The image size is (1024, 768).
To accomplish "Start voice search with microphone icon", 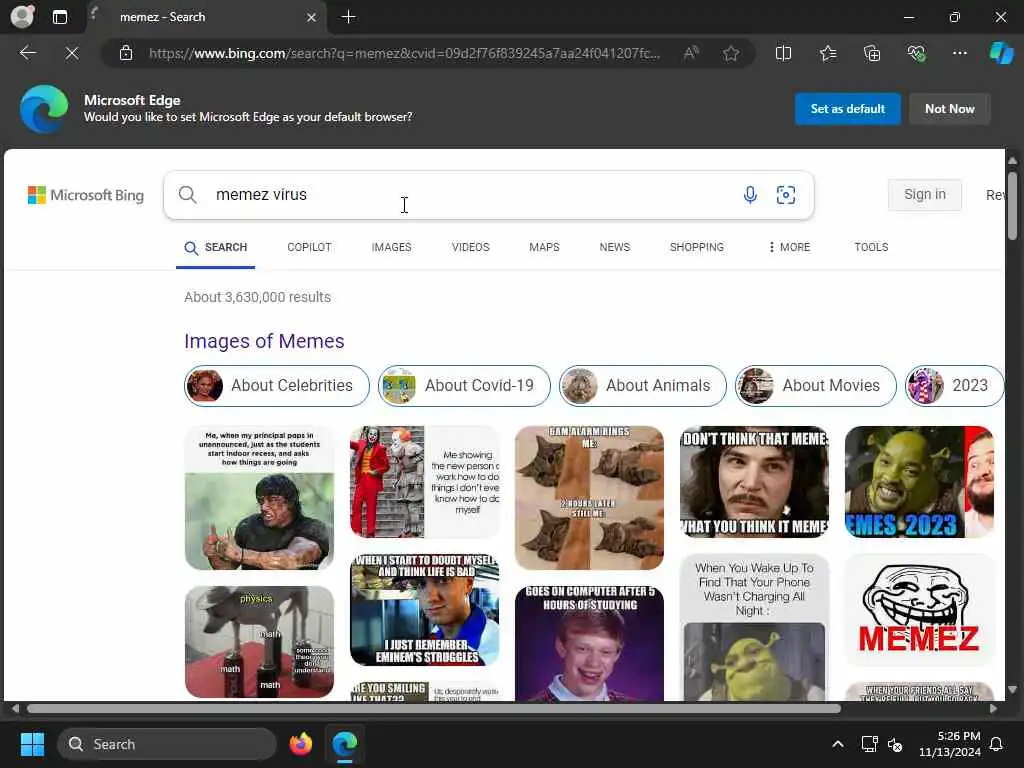I will [x=750, y=195].
